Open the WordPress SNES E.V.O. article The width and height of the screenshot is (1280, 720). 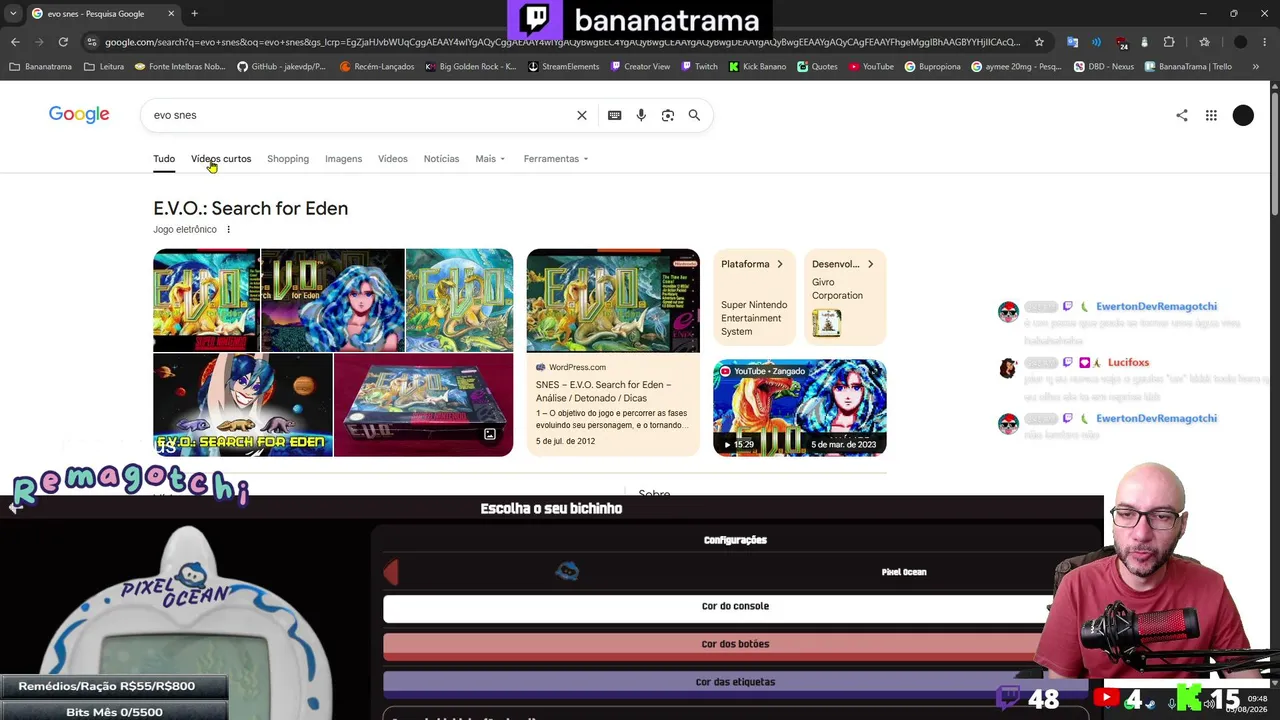tap(613, 352)
